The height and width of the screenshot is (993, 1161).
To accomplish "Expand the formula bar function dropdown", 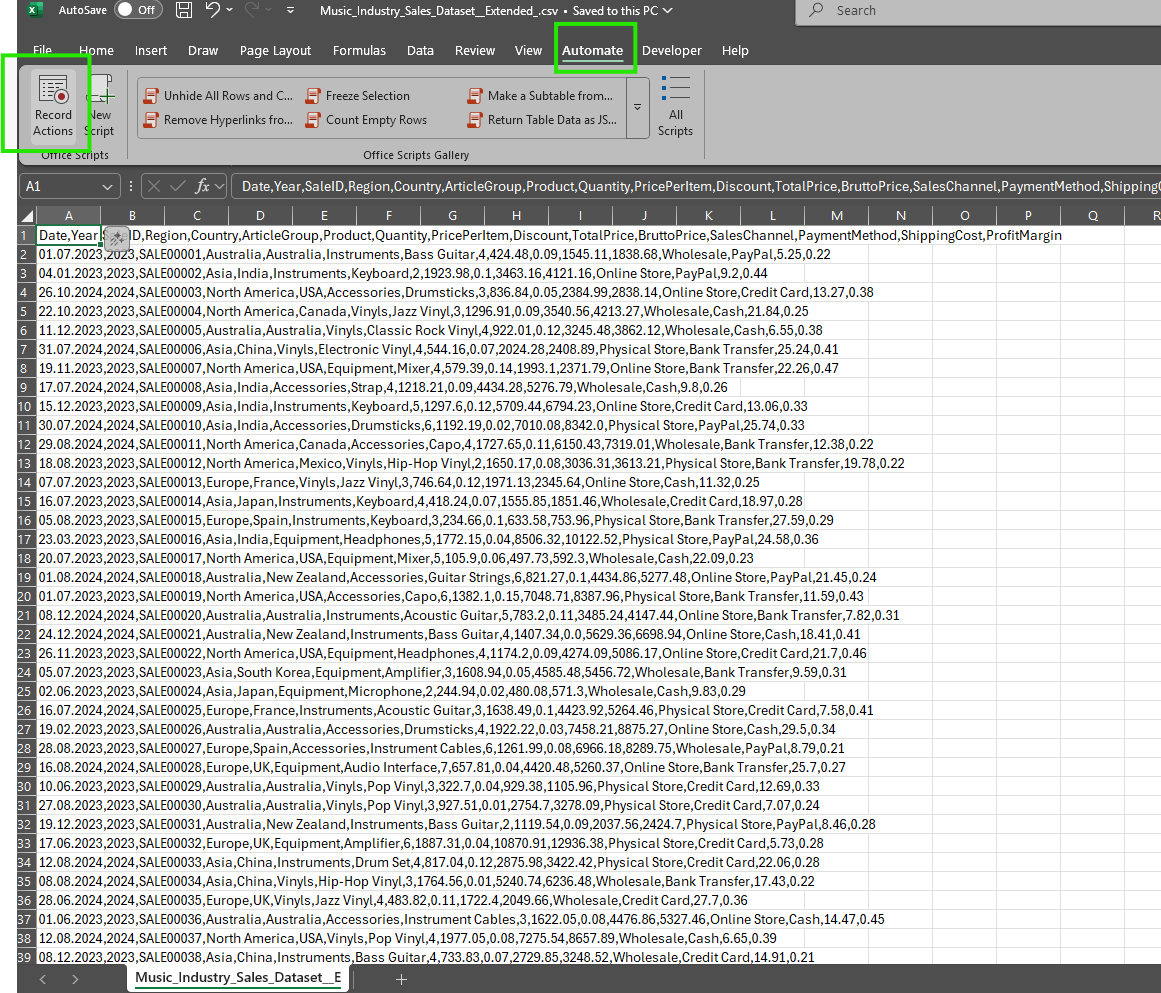I will click(x=220, y=187).
